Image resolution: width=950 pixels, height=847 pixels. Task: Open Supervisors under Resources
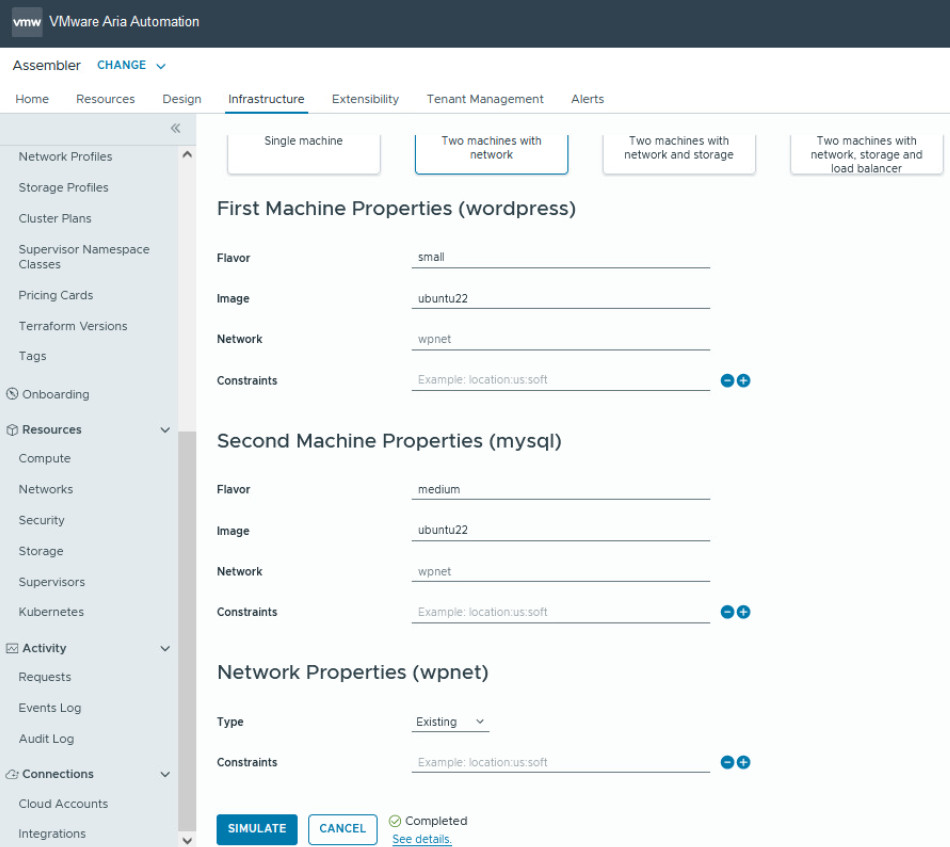pyautogui.click(x=52, y=582)
